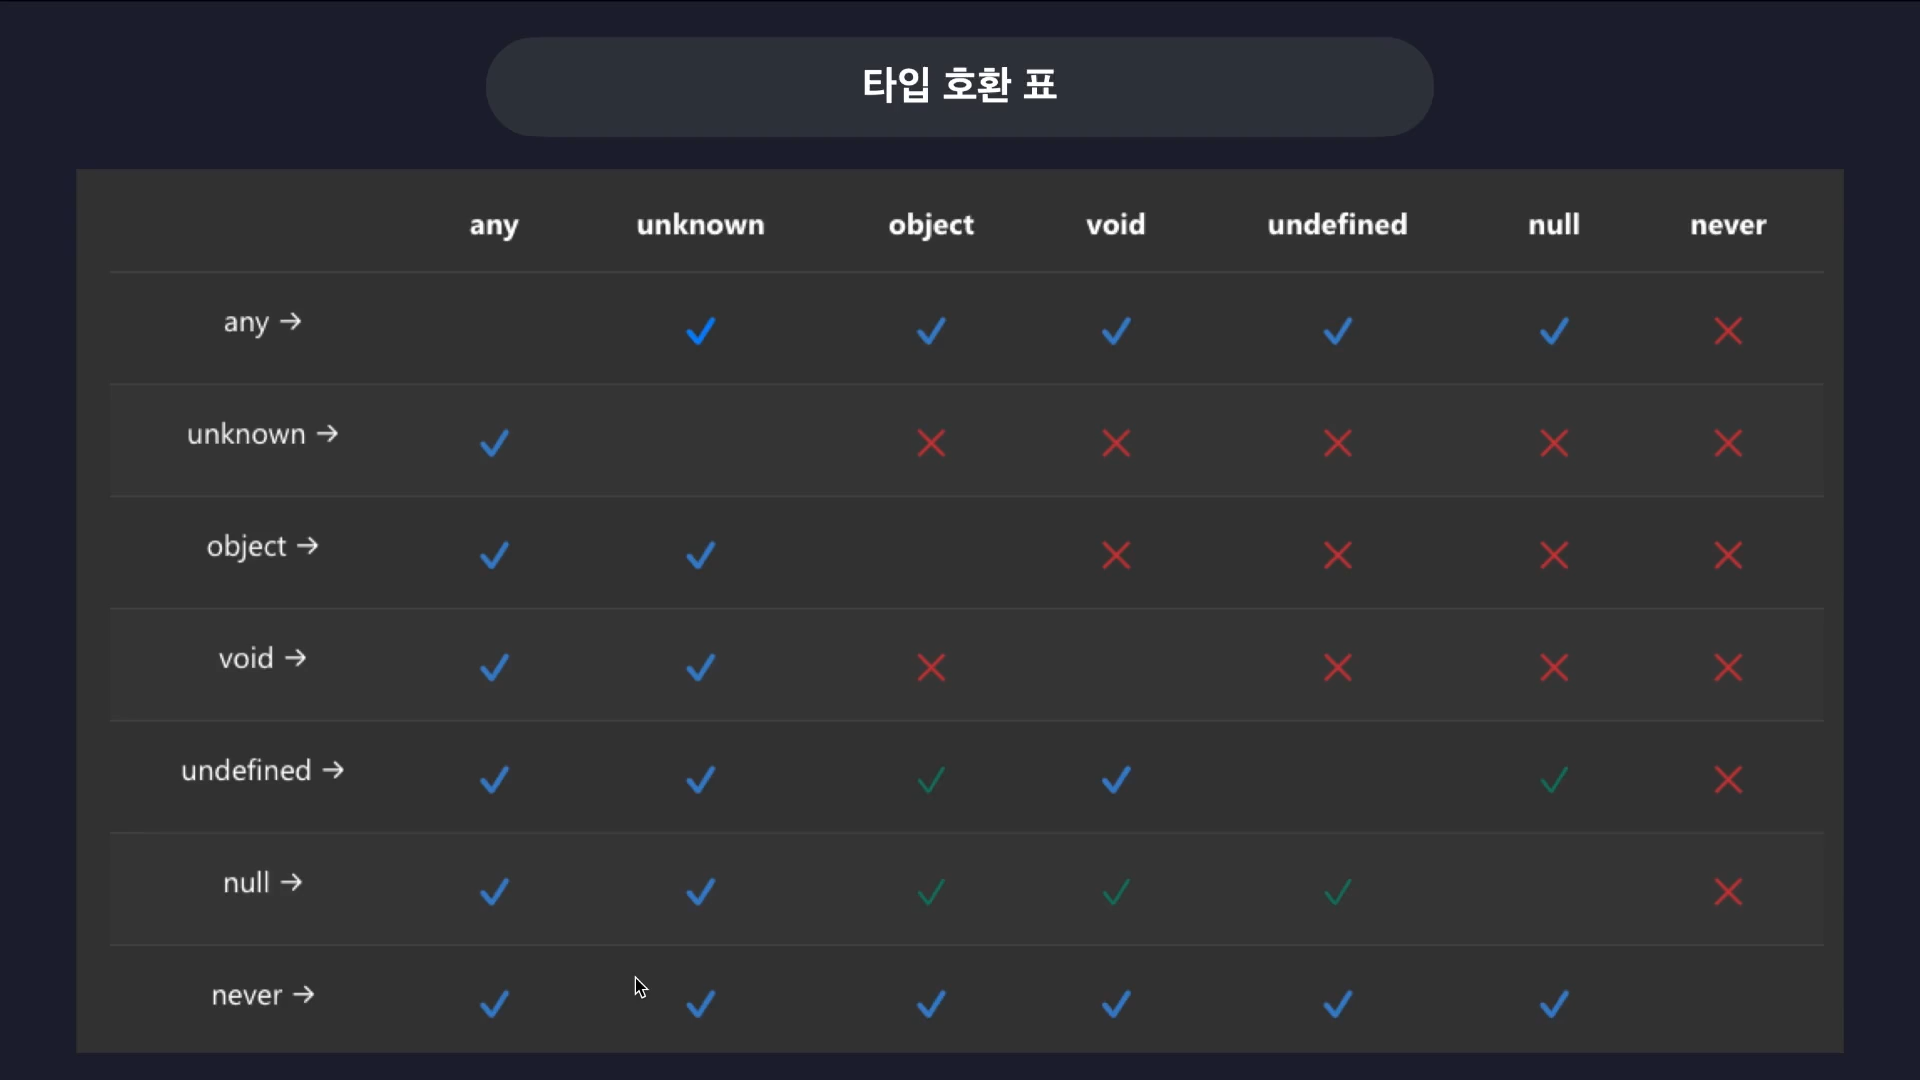The height and width of the screenshot is (1080, 1920).
Task: Click the blue check for never to null
Action: [1554, 1004]
